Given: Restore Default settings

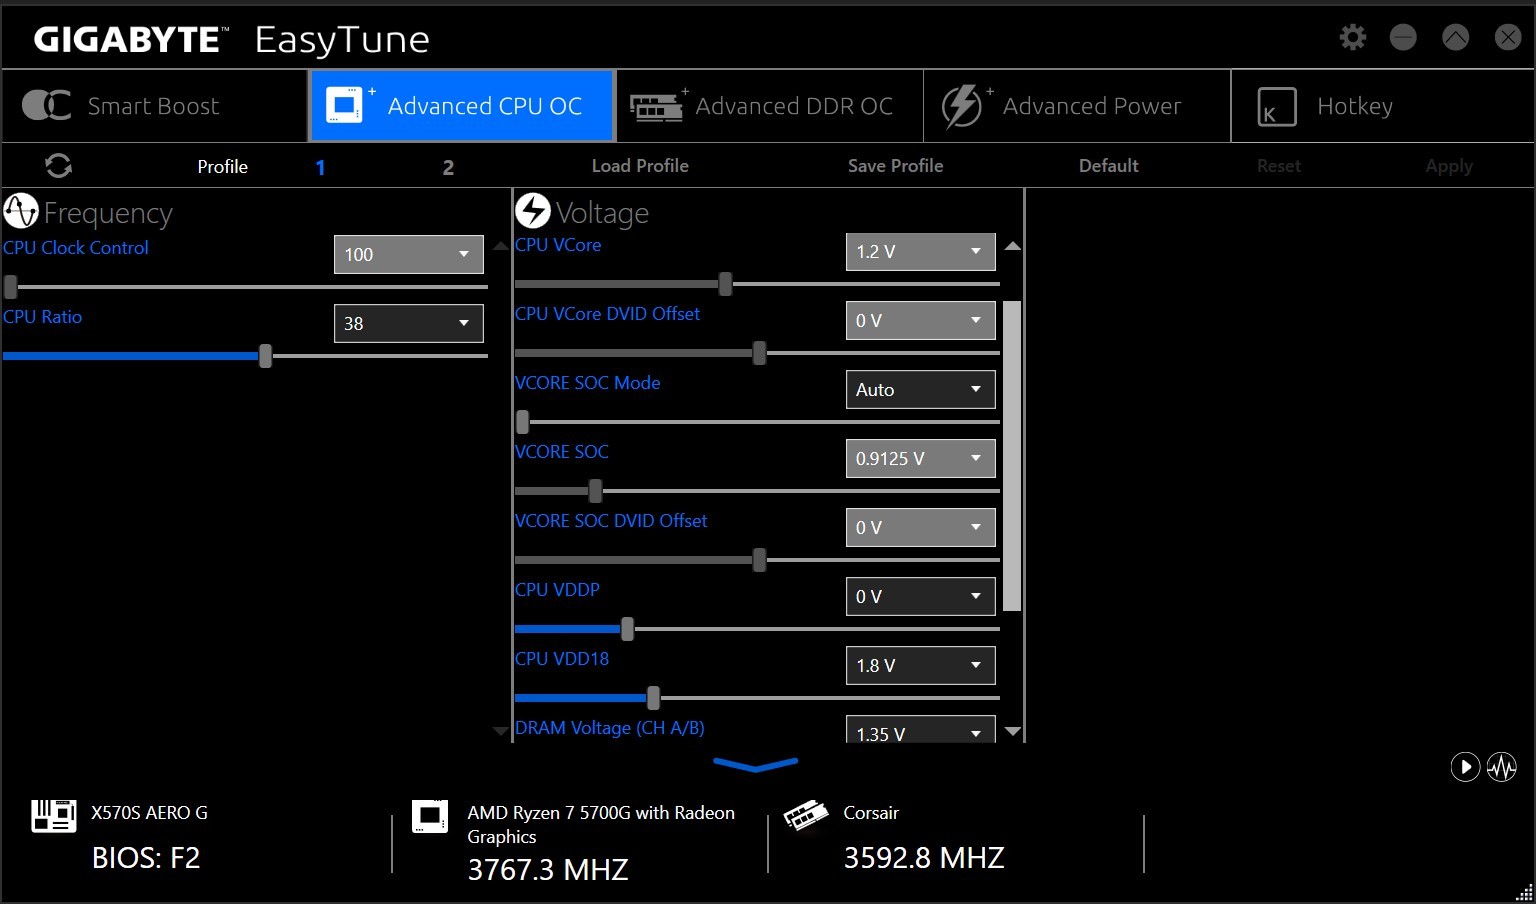Looking at the screenshot, I should [x=1108, y=166].
